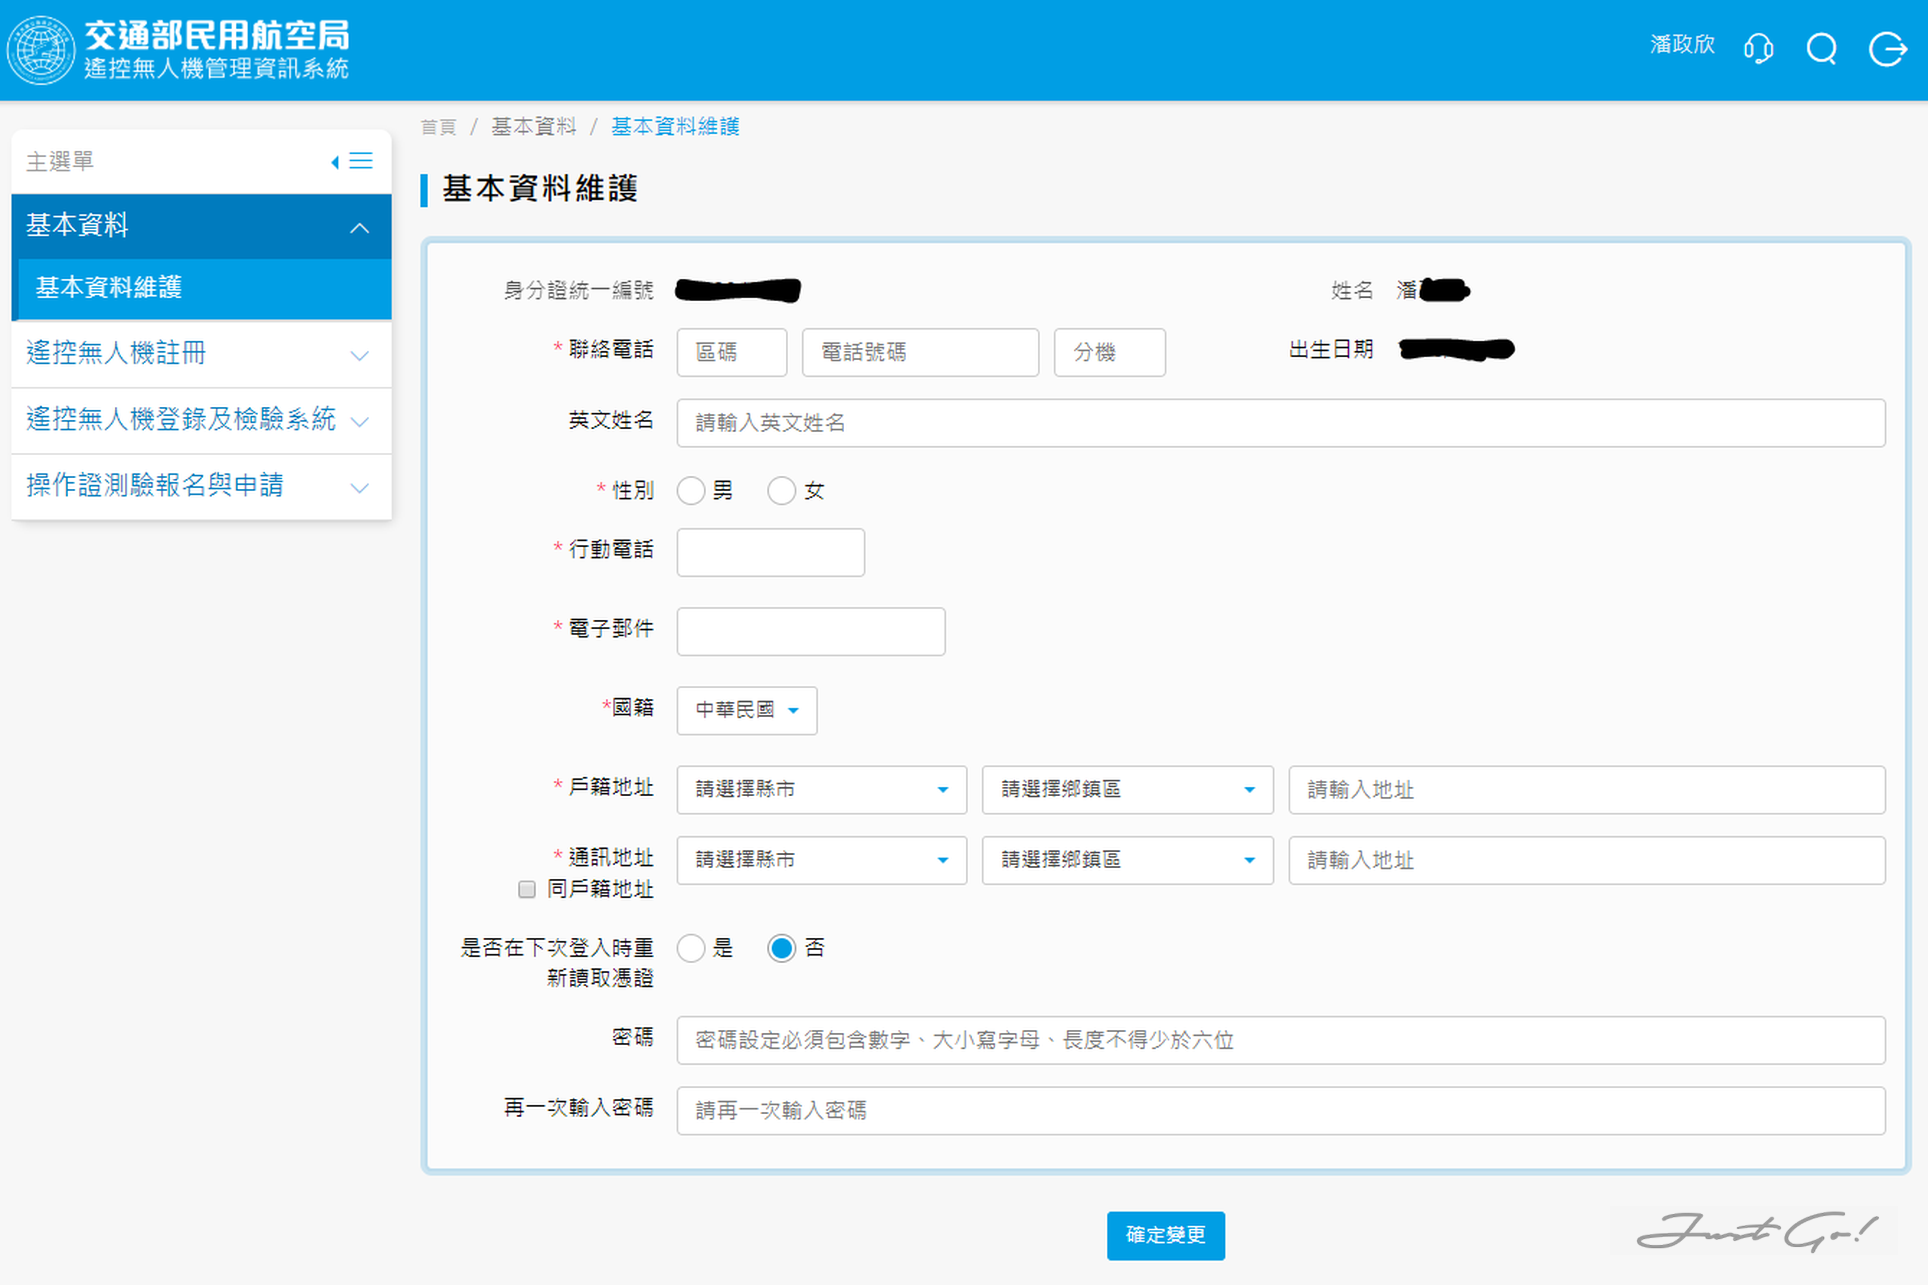Click 基本資料 breadcrumb link
1928x1285 pixels.
coord(533,127)
